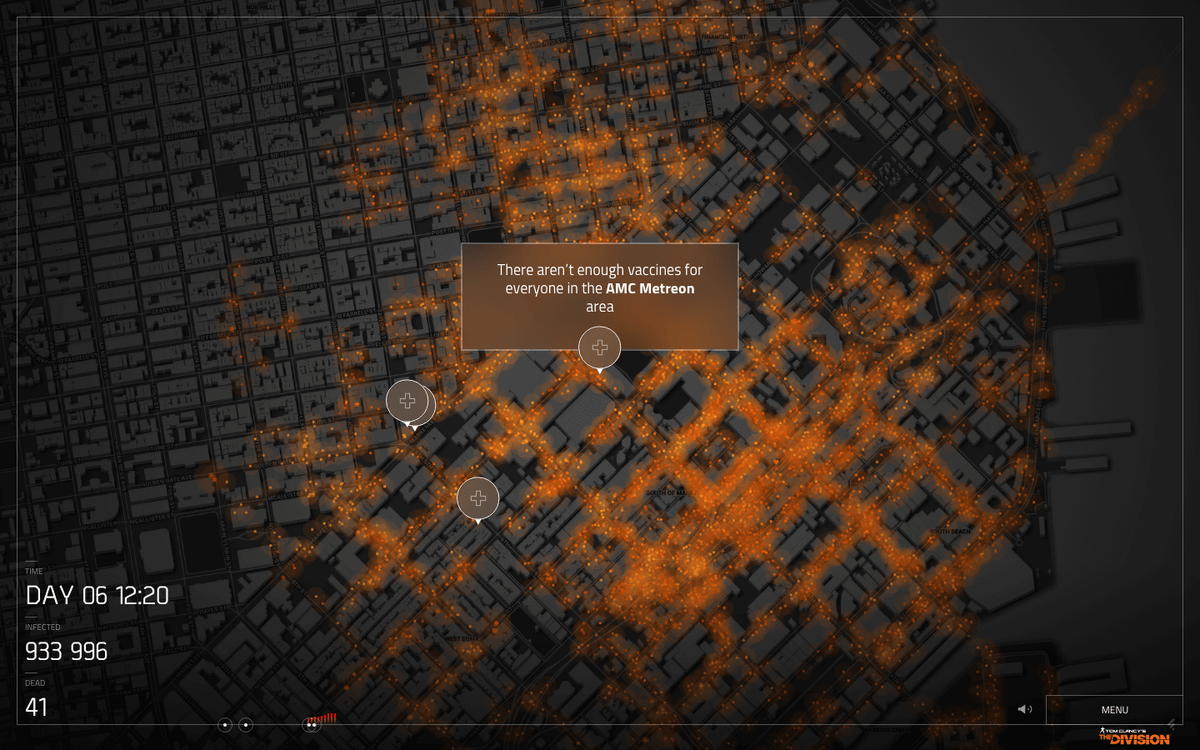1200x750 pixels.
Task: Select the hospital marker under the AMC Metreon tooltip
Action: 599,348
